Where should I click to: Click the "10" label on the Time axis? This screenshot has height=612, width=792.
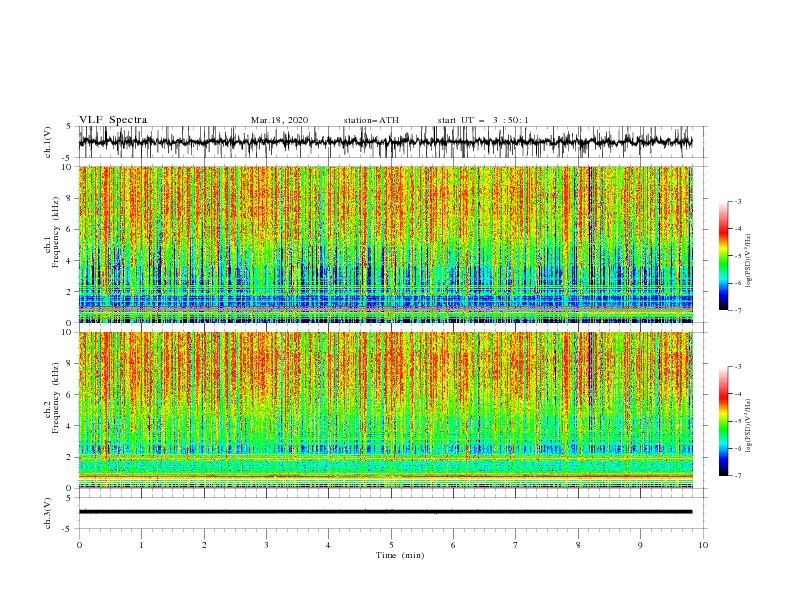(x=703, y=545)
